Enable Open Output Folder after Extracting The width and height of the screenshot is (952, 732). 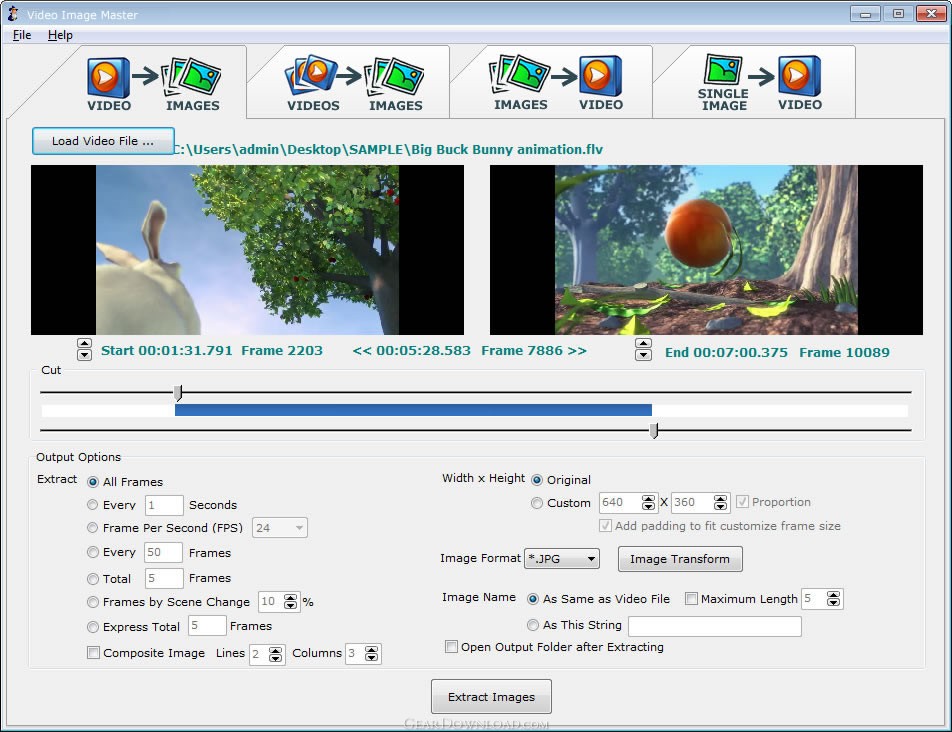(451, 647)
